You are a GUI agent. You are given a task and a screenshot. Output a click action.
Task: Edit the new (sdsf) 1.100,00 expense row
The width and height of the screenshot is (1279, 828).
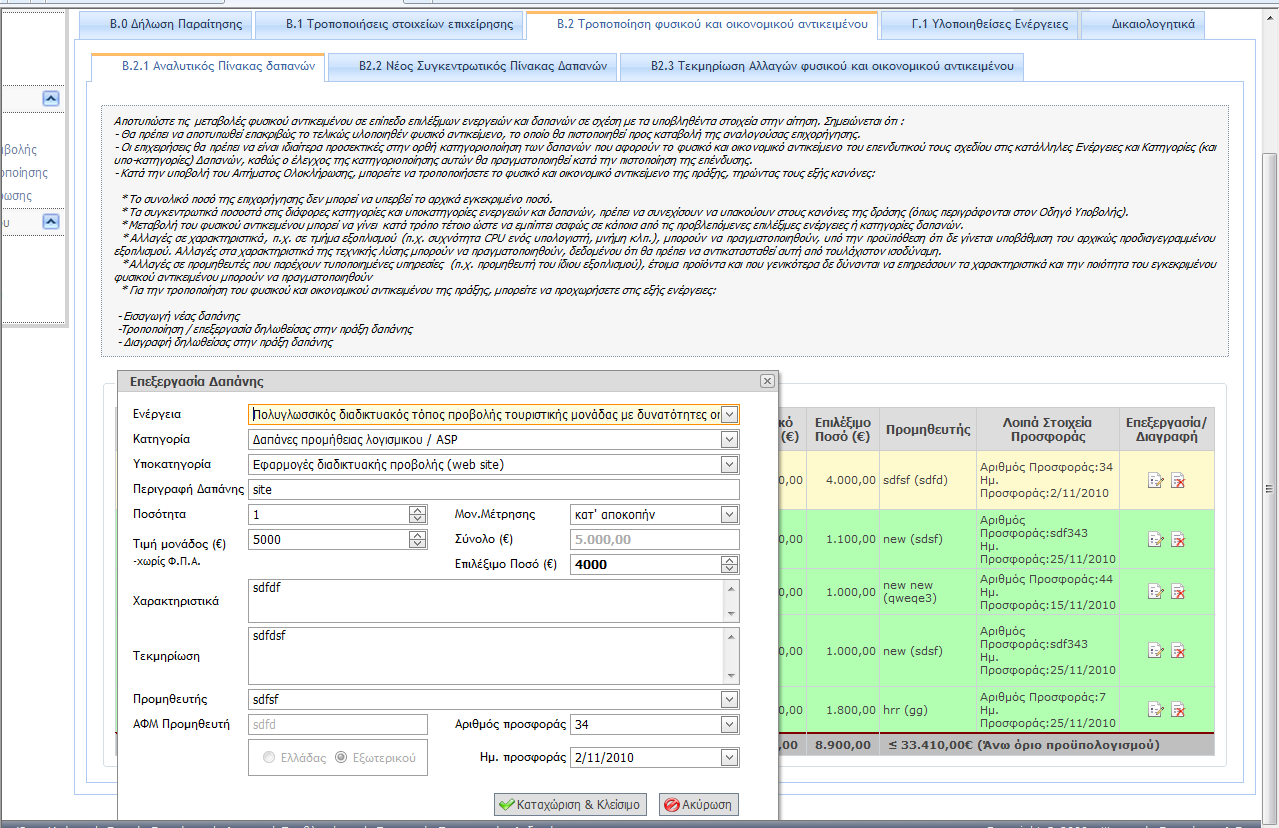click(1156, 540)
